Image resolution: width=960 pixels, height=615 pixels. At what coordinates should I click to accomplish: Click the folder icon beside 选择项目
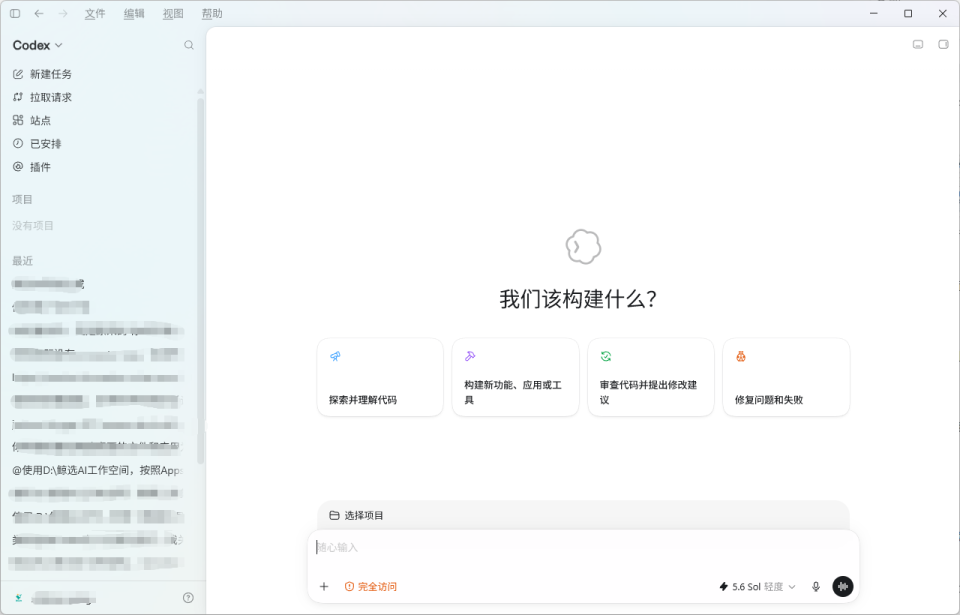(334, 516)
